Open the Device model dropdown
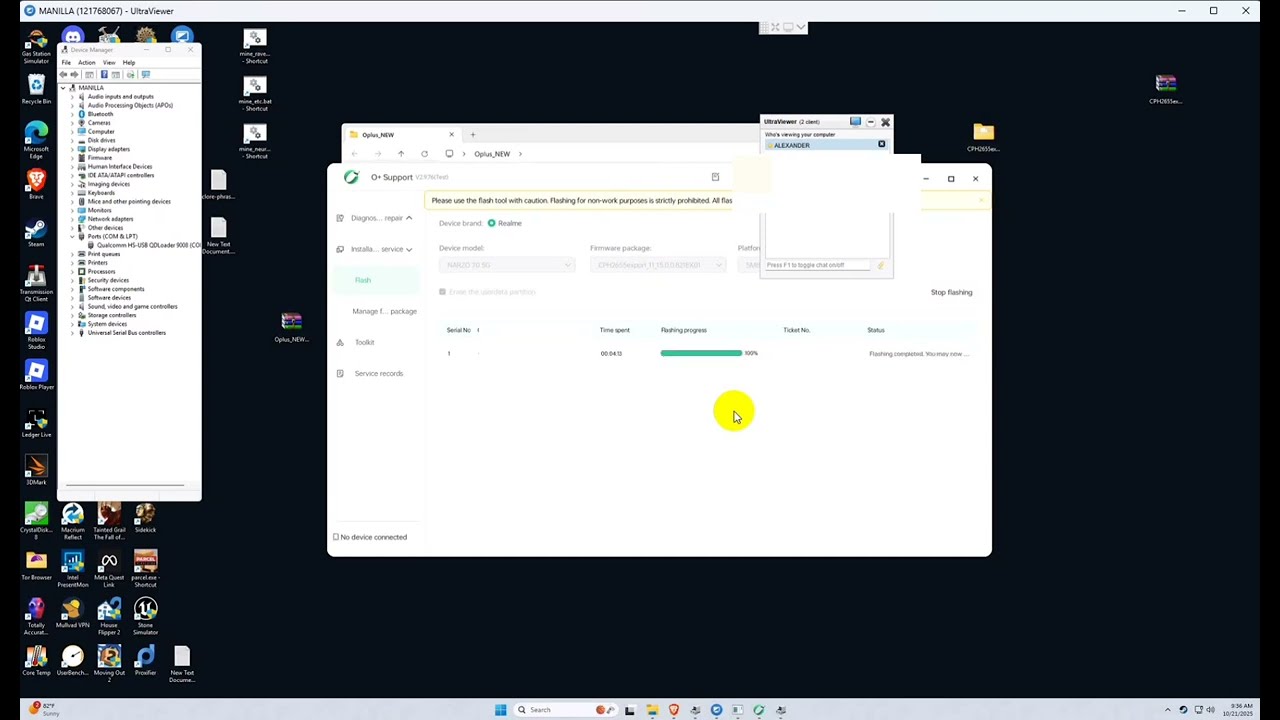Image resolution: width=1280 pixels, height=720 pixels. (507, 265)
